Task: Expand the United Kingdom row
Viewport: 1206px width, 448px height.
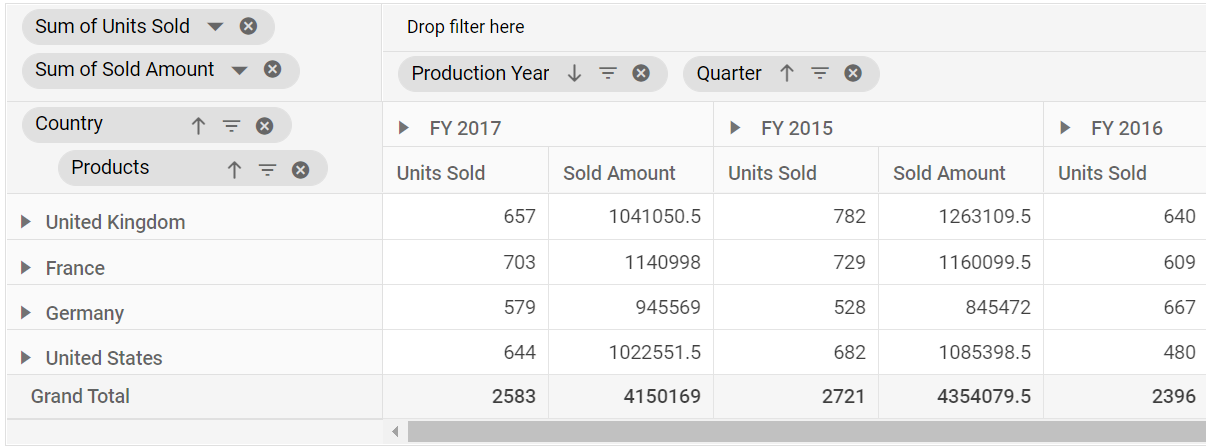Action: 26,222
